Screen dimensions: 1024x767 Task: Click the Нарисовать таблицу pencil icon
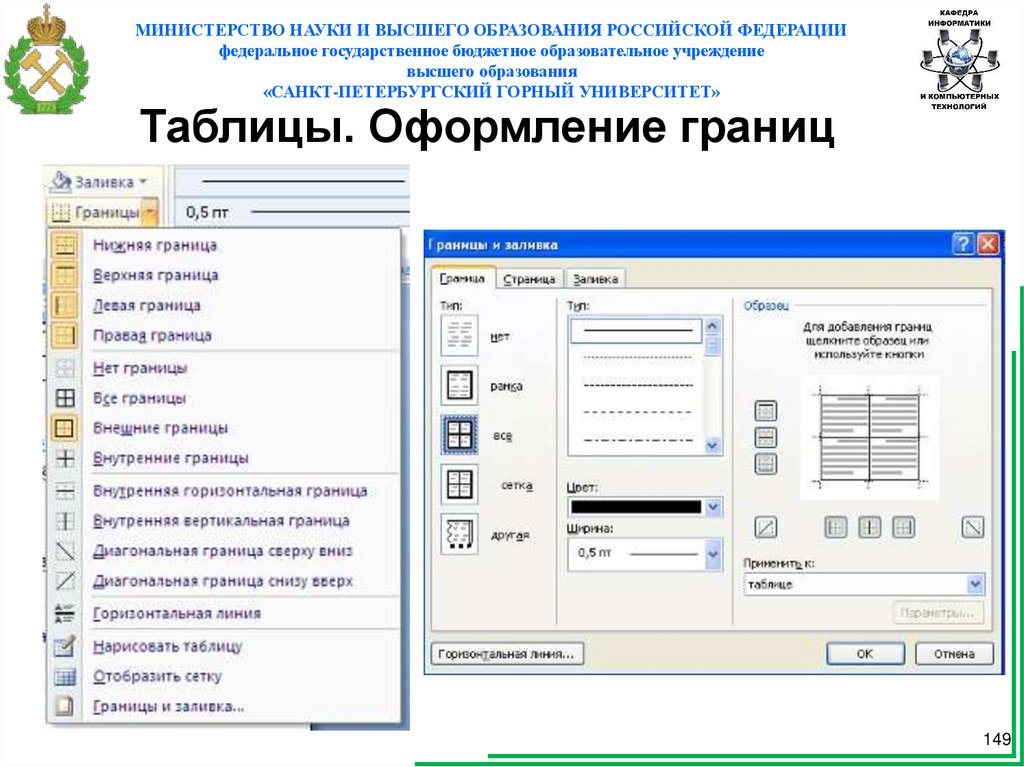(65, 647)
